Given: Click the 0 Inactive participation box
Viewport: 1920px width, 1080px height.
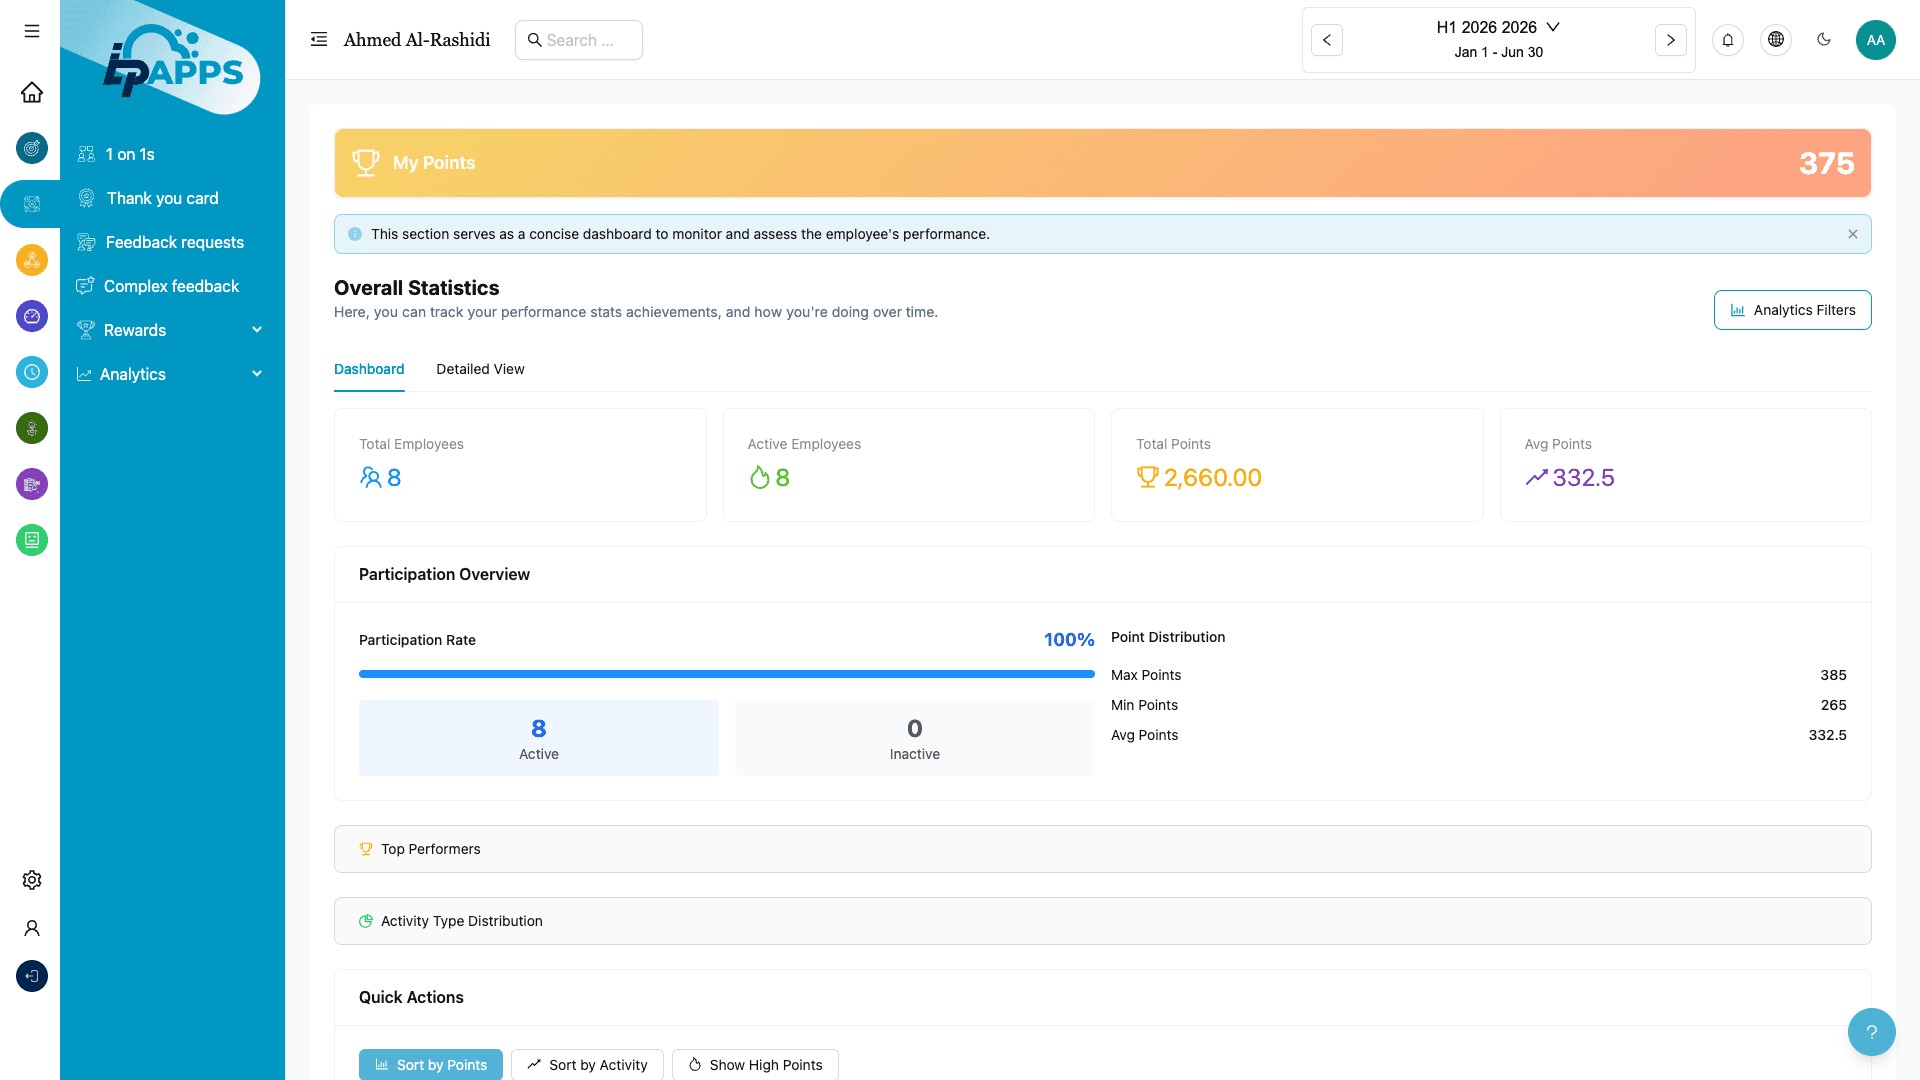Looking at the screenshot, I should [x=915, y=738].
